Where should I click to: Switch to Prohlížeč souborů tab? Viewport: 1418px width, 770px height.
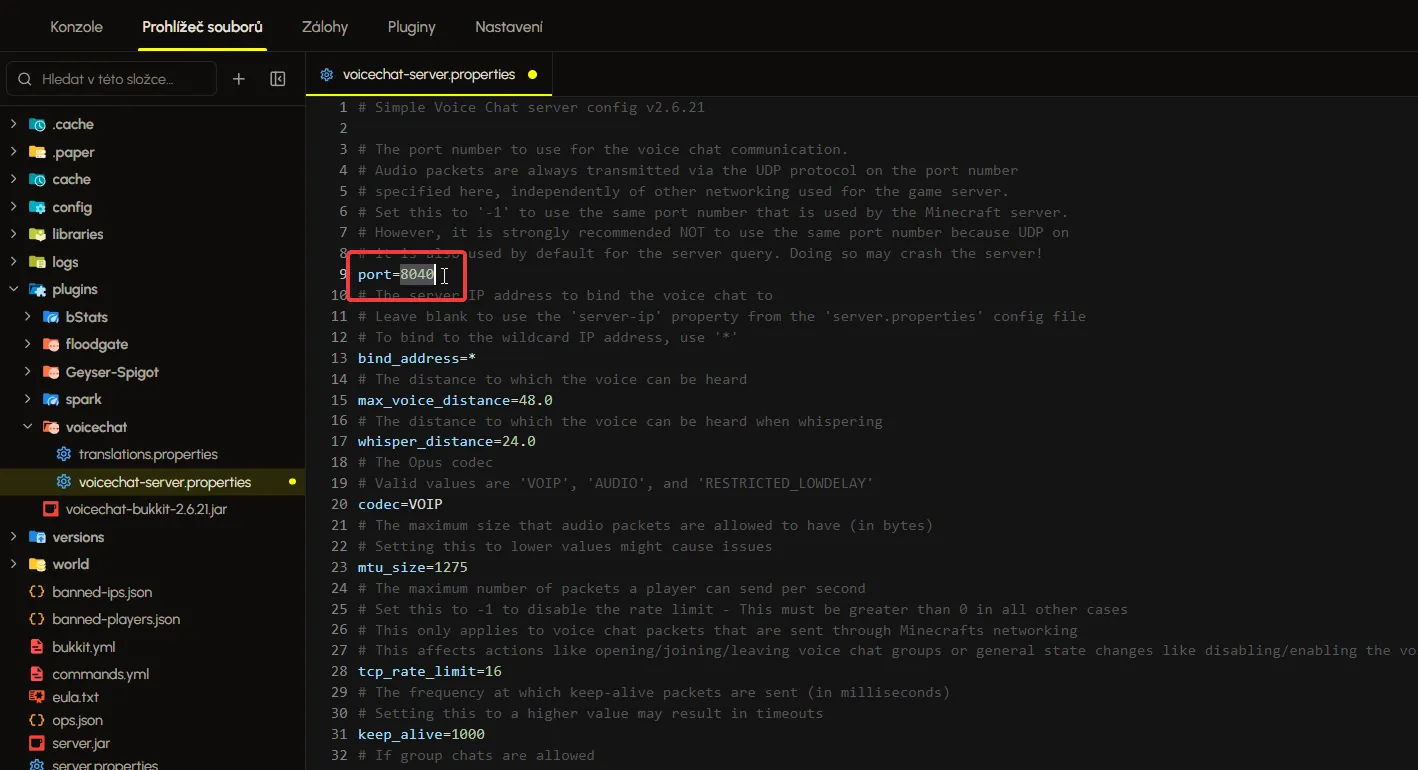pos(202,27)
